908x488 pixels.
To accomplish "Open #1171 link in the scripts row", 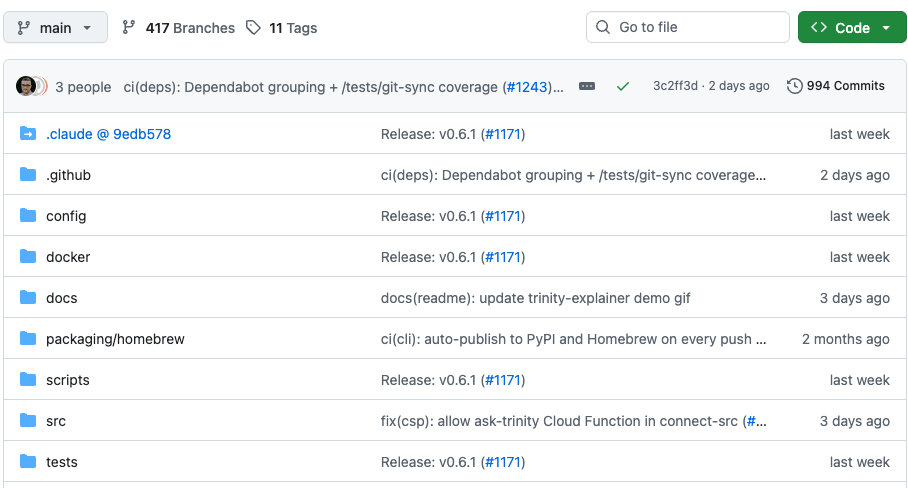I will 503,380.
